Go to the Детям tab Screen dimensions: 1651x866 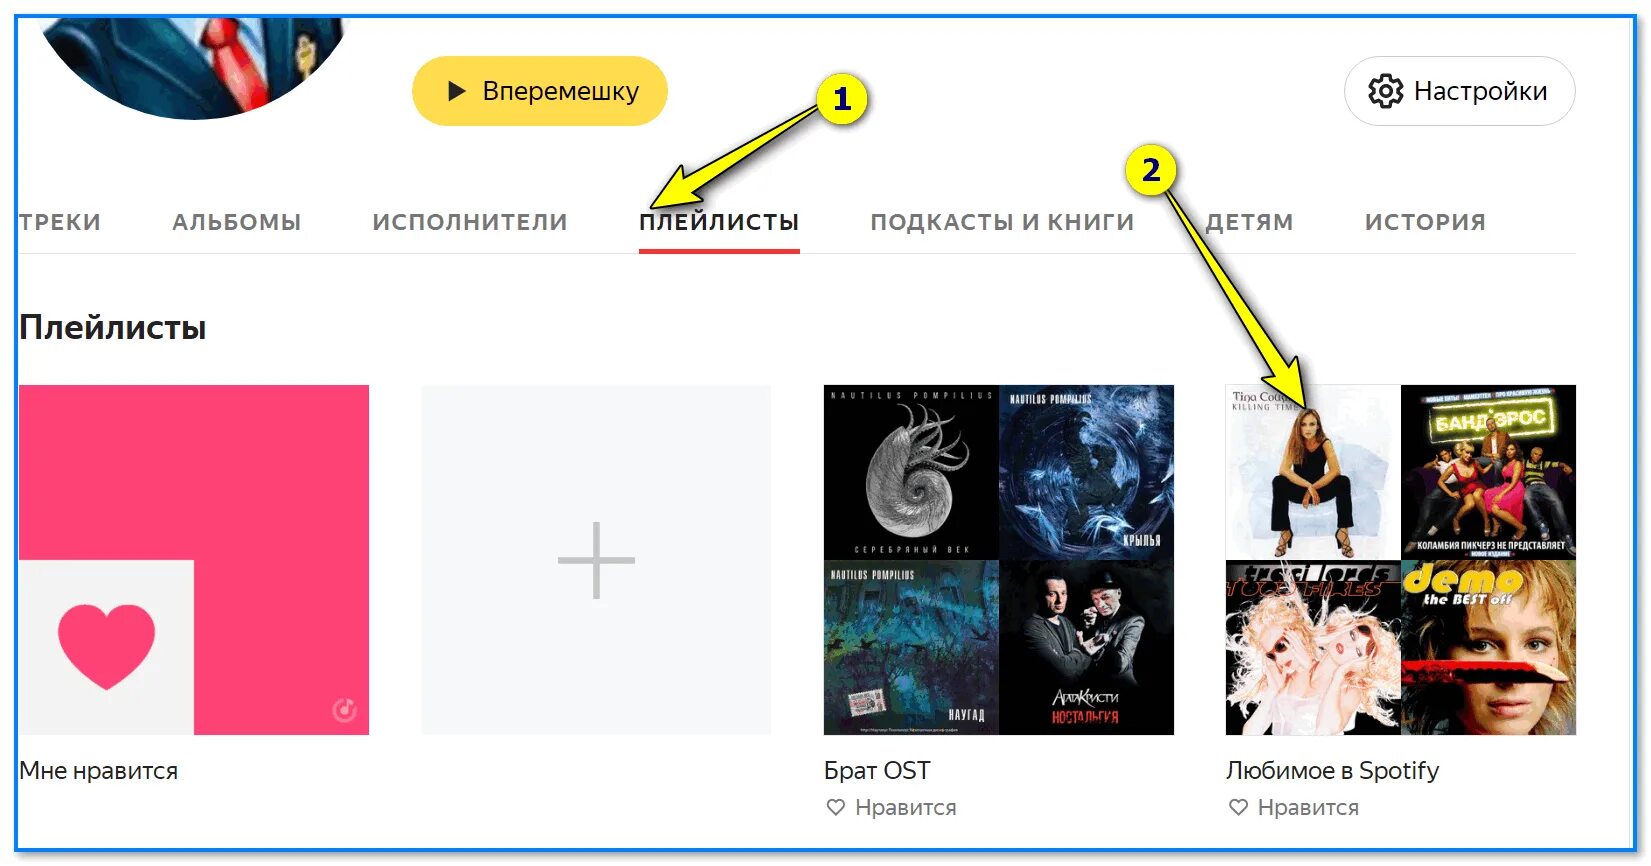click(1250, 222)
